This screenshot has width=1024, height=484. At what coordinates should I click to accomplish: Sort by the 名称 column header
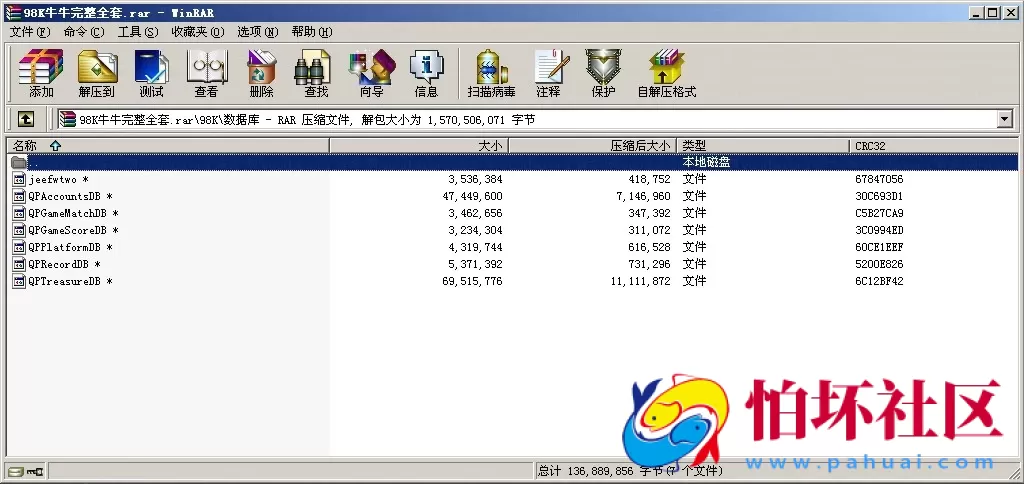point(167,146)
